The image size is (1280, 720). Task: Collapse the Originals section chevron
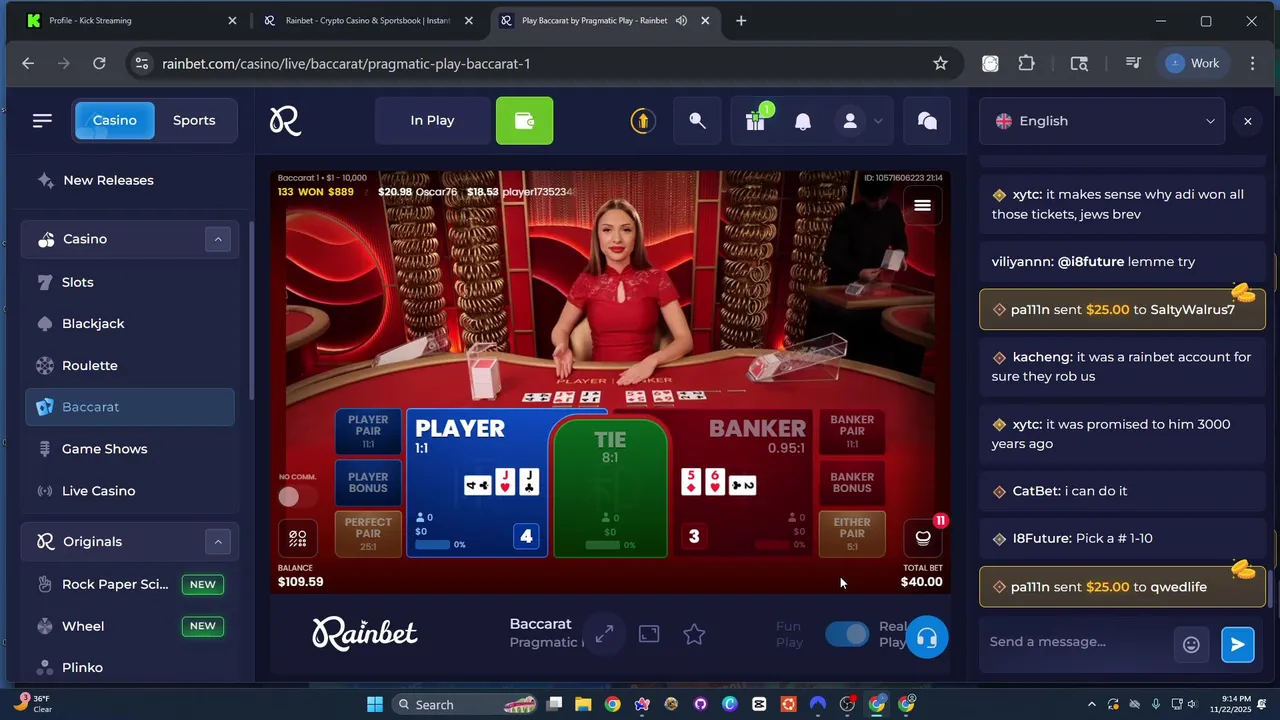coord(218,542)
